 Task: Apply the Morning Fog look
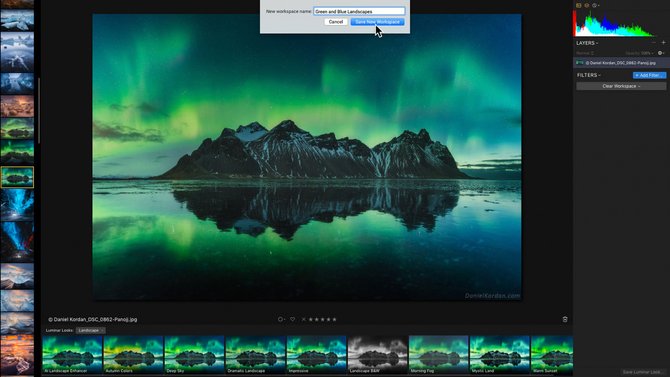tap(439, 355)
